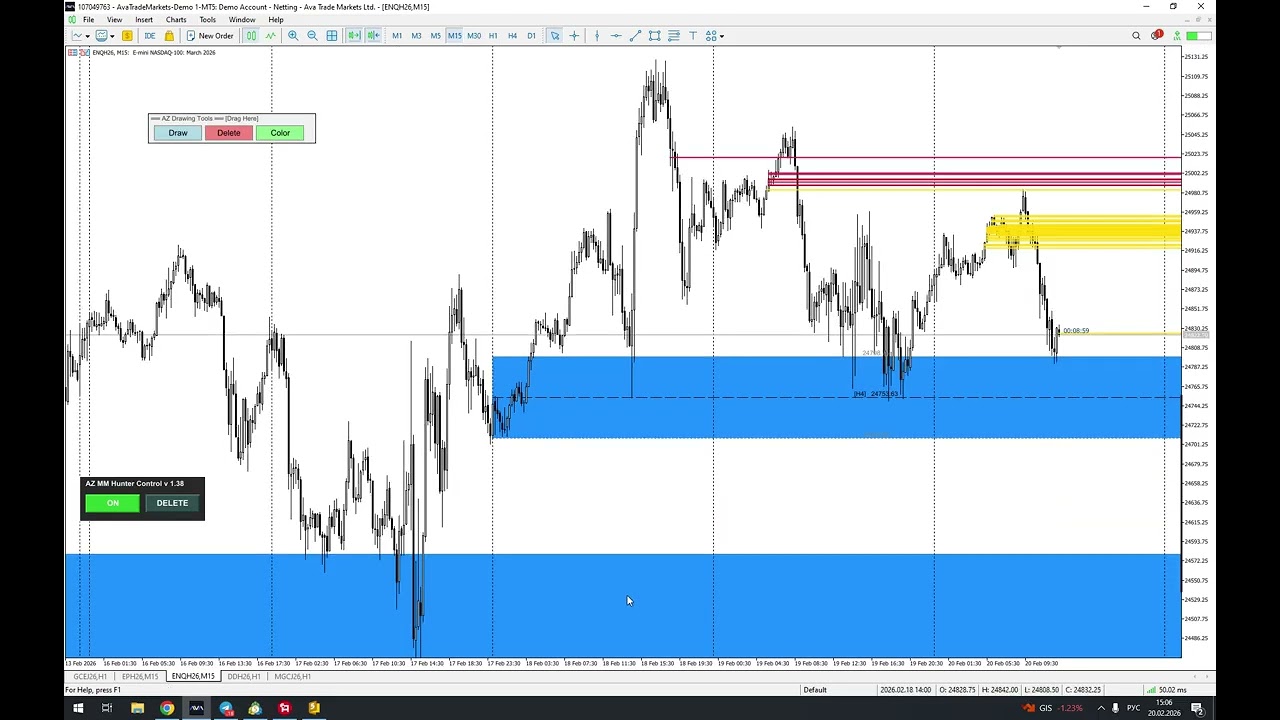The height and width of the screenshot is (720, 1280).
Task: Click Delete in AZ Drawing Tools
Action: click(x=229, y=133)
